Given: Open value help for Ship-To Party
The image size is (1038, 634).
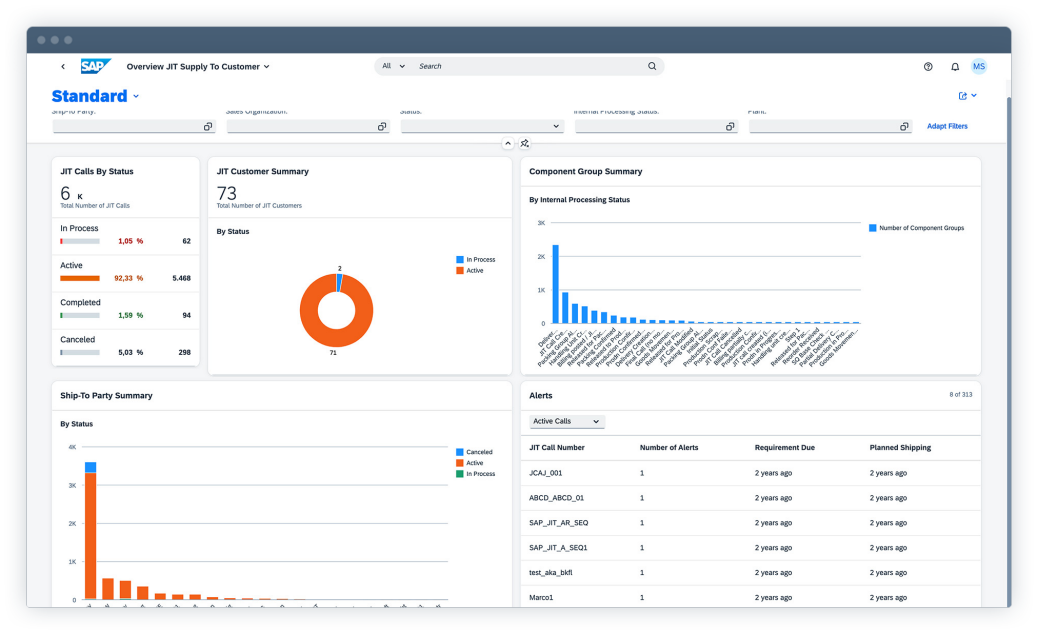Looking at the screenshot, I should (x=208, y=127).
